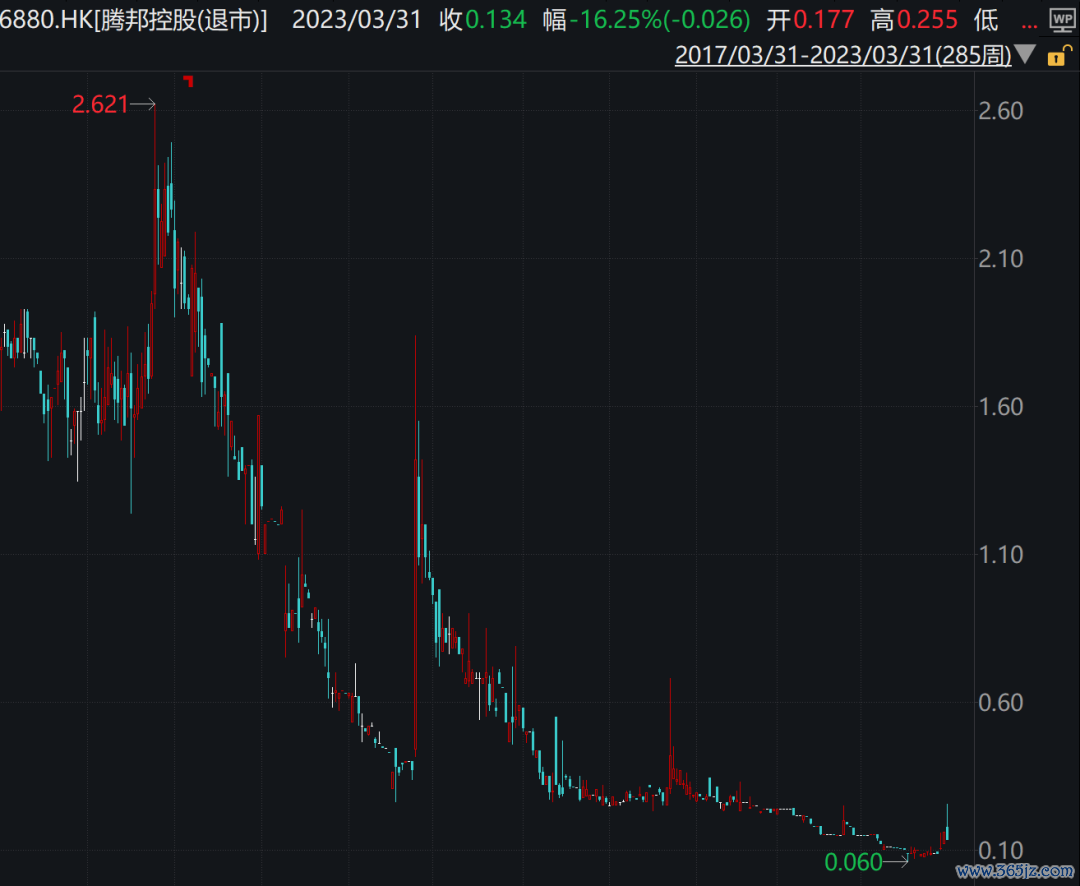The image size is (1080, 886).
Task: Click the 6880.HK stock name title
Action: [135, 19]
